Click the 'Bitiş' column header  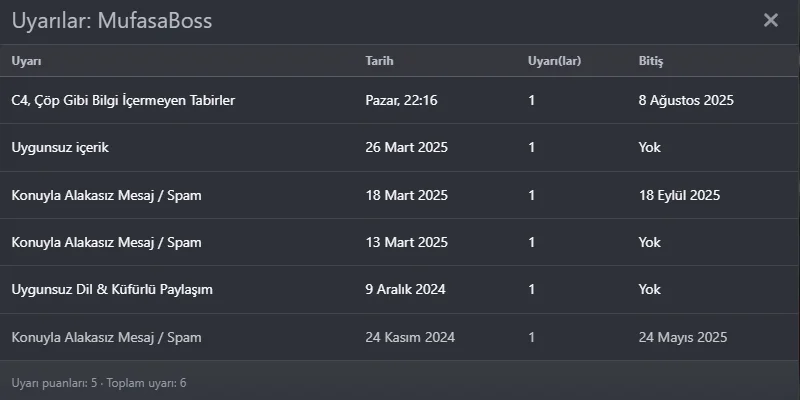[x=651, y=61]
